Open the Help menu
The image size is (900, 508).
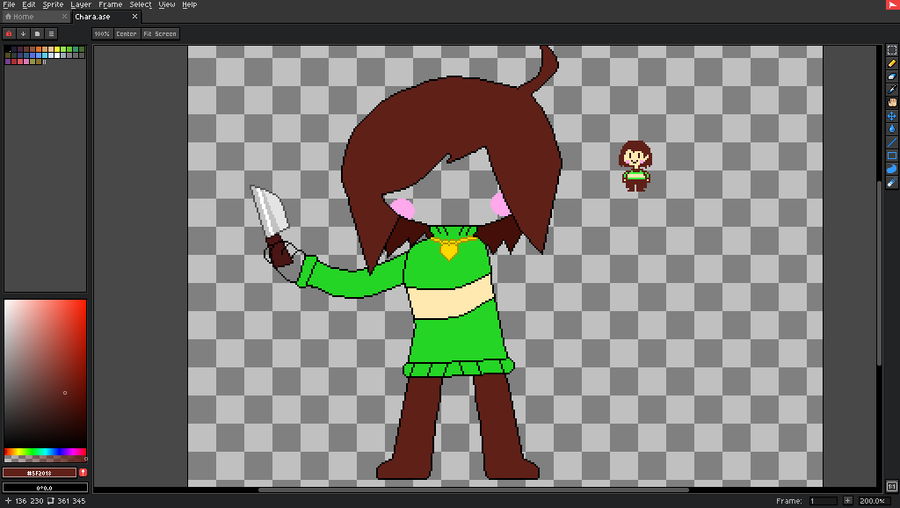pyautogui.click(x=189, y=5)
